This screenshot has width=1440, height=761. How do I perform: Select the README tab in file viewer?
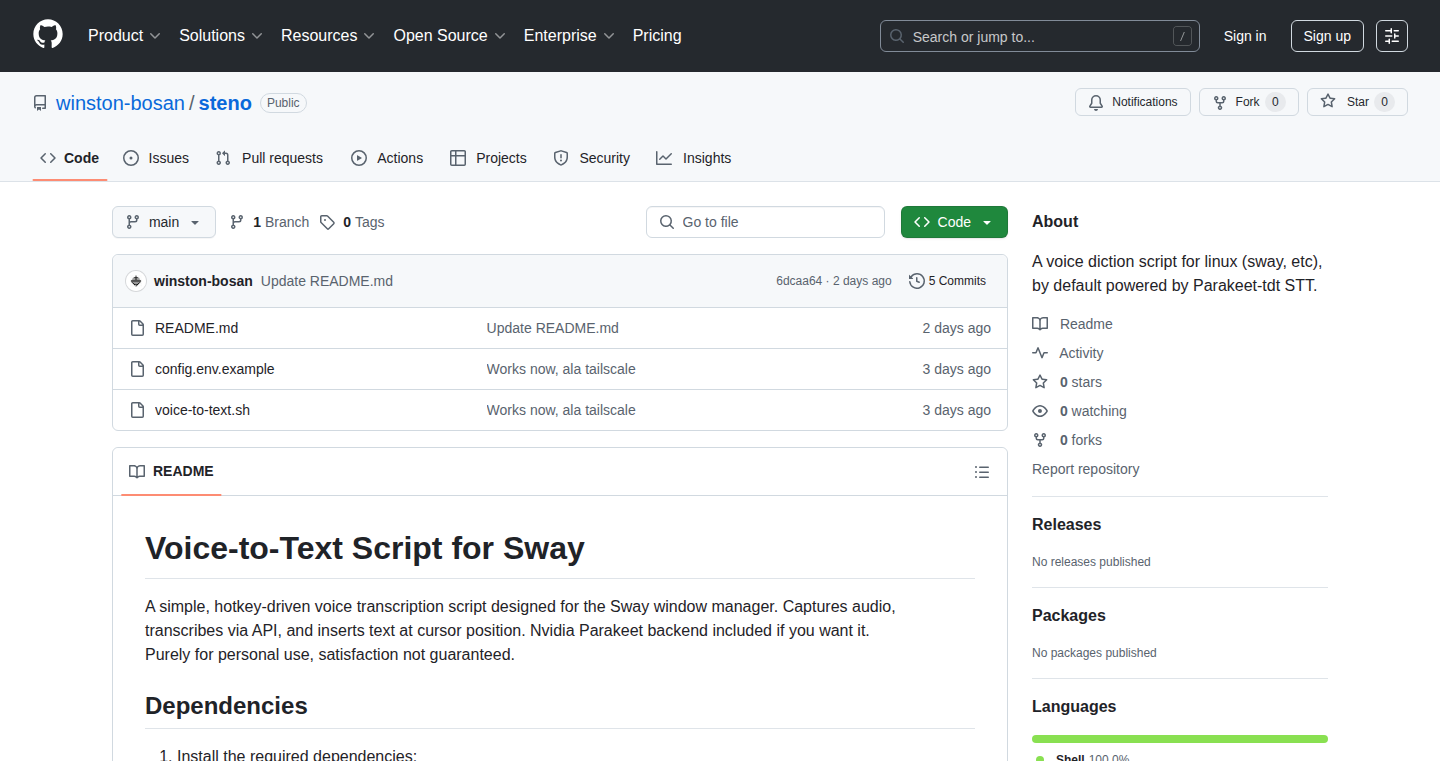171,471
